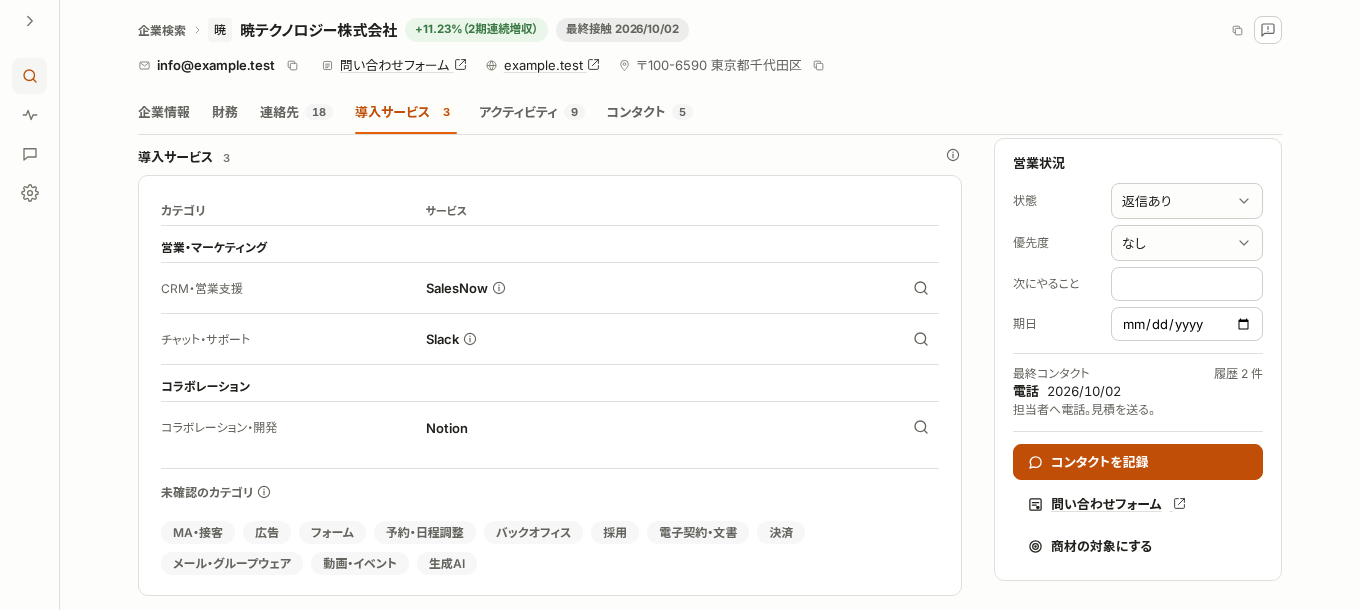Image resolution: width=1360 pixels, height=610 pixels.
Task: Focus the 次にやること input field
Action: (x=1187, y=284)
